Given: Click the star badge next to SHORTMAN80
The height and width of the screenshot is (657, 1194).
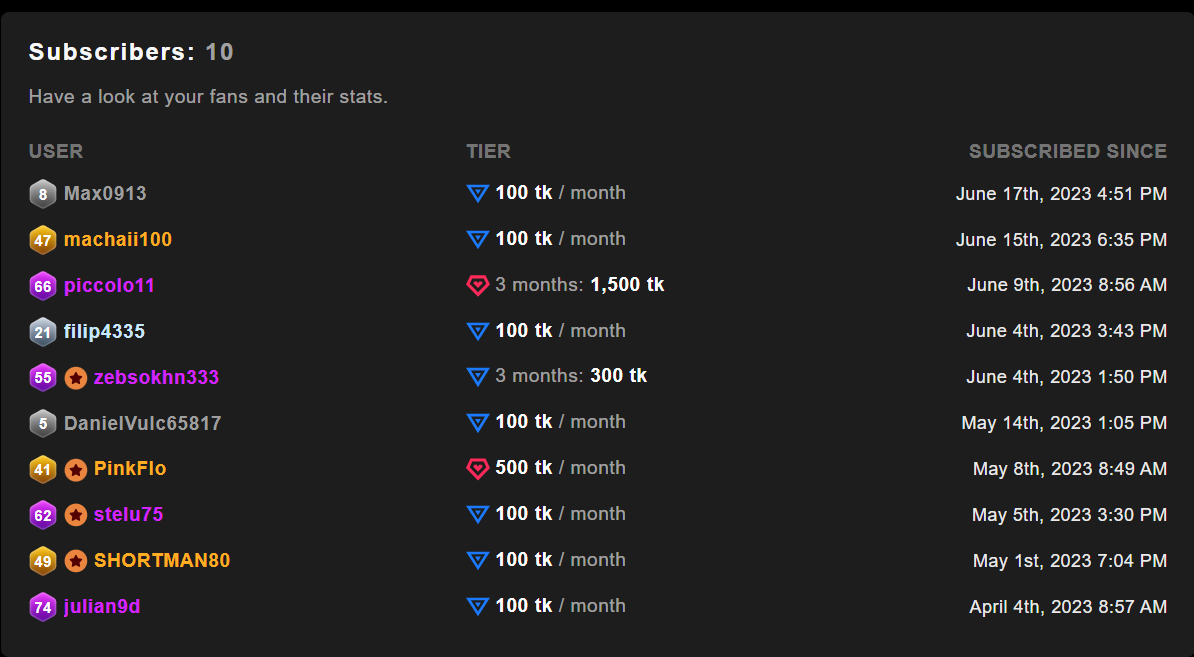Looking at the screenshot, I should (x=76, y=561).
